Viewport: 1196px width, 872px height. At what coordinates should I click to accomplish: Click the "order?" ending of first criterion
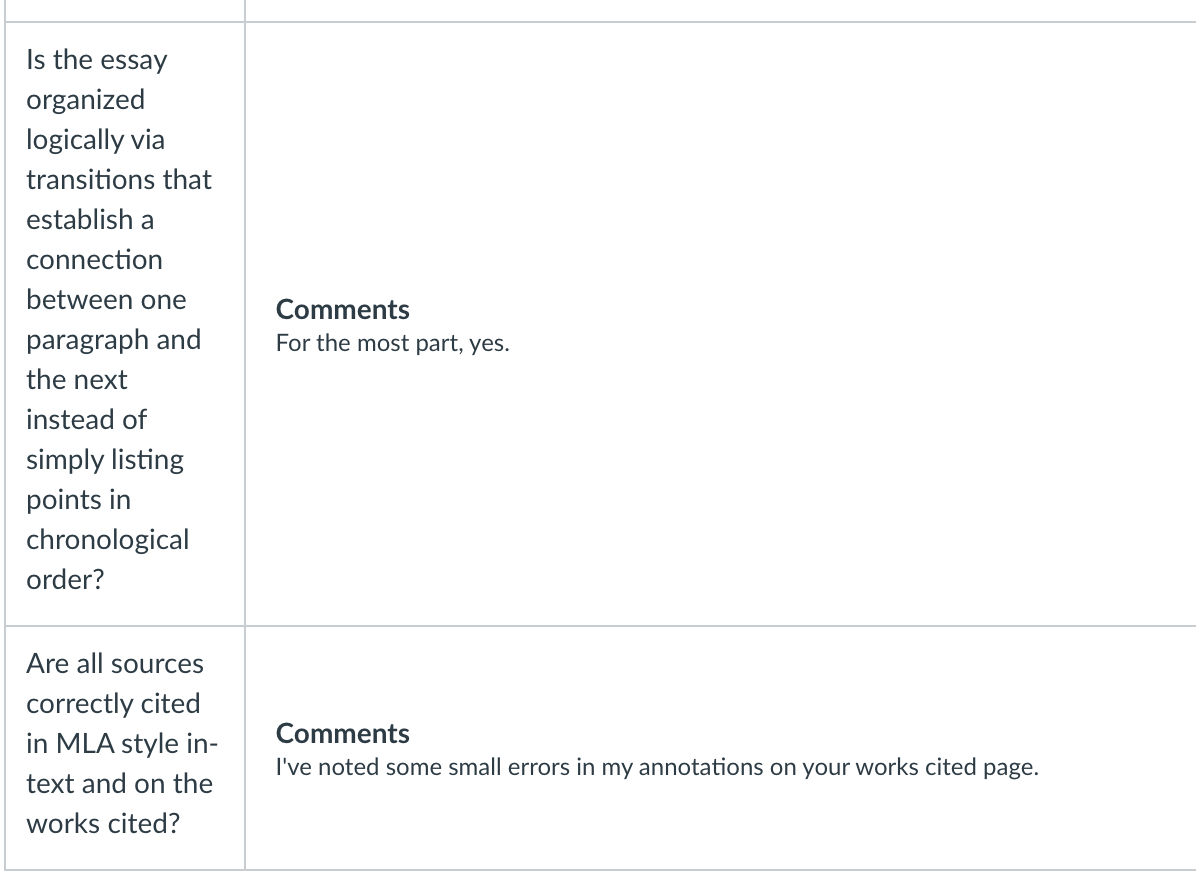point(65,580)
